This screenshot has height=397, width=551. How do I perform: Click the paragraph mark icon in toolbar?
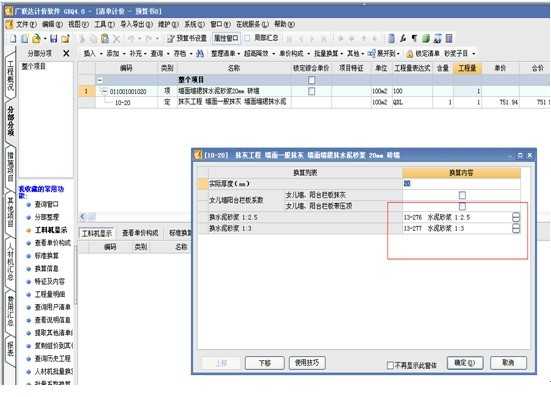pos(415,38)
